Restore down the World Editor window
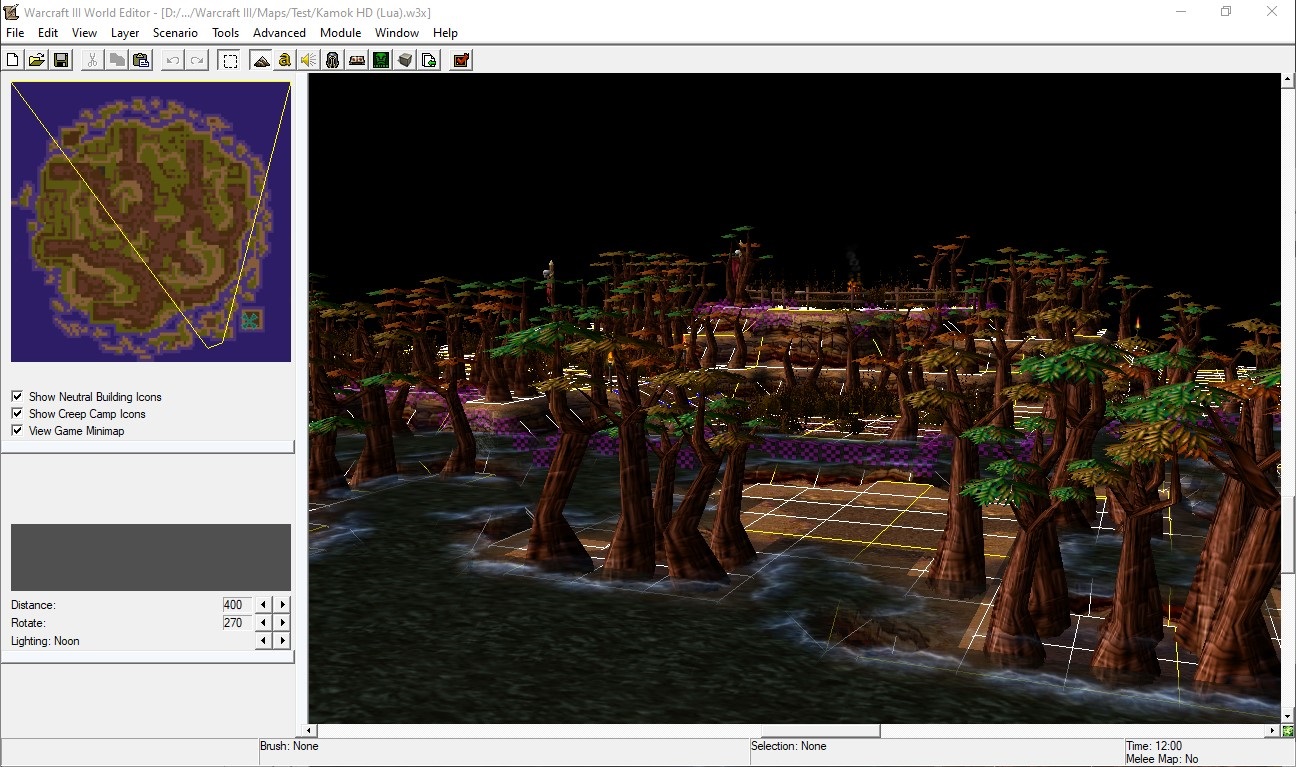This screenshot has width=1296, height=767. tap(1226, 11)
